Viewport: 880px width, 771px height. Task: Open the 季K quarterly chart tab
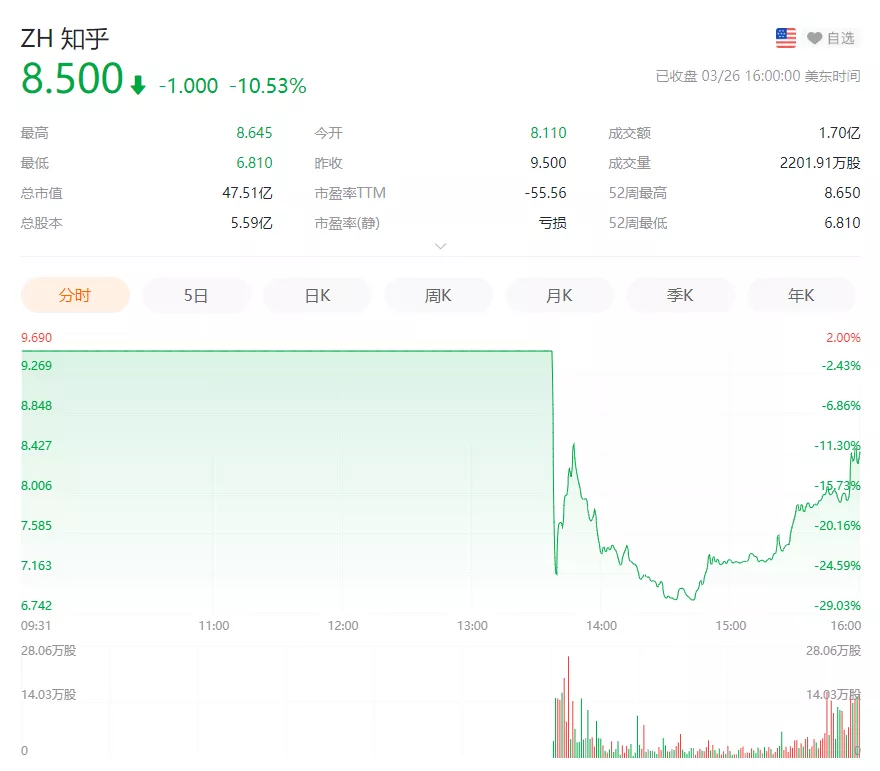[680, 295]
